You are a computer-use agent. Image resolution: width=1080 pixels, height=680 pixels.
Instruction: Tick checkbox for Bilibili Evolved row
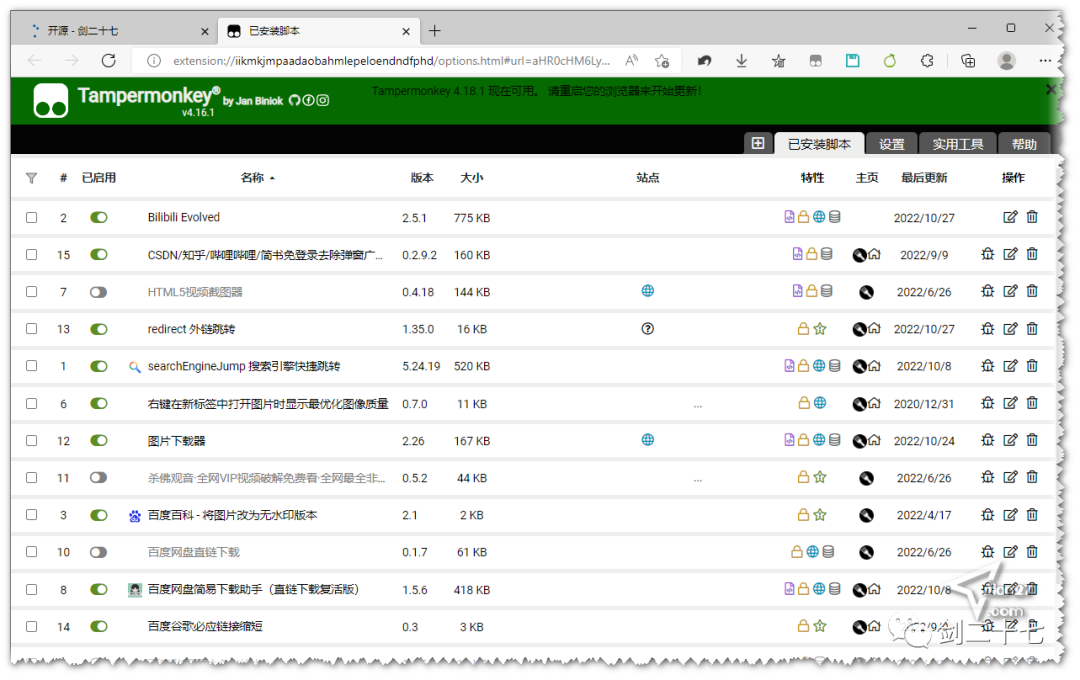coord(31,217)
